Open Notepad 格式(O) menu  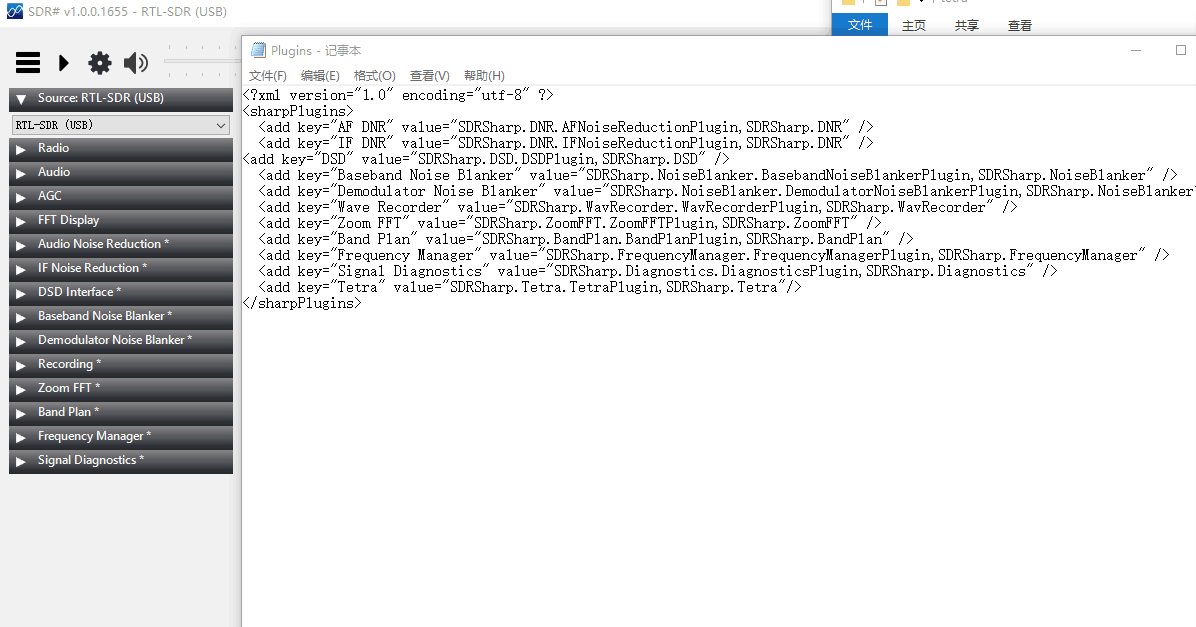(x=375, y=76)
